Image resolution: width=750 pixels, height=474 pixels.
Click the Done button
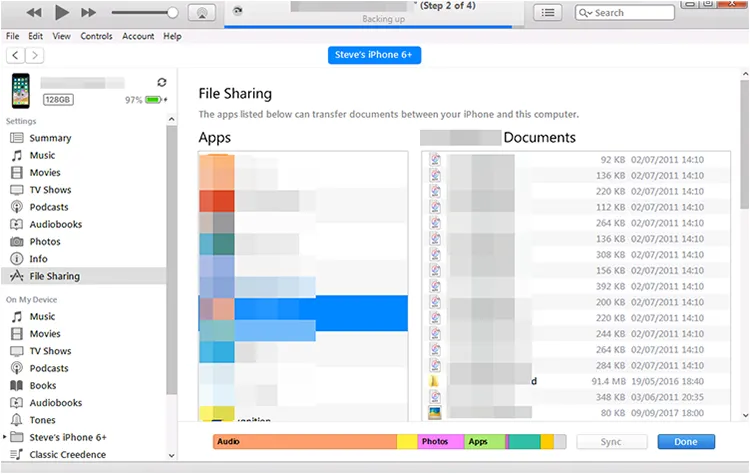[x=686, y=442]
